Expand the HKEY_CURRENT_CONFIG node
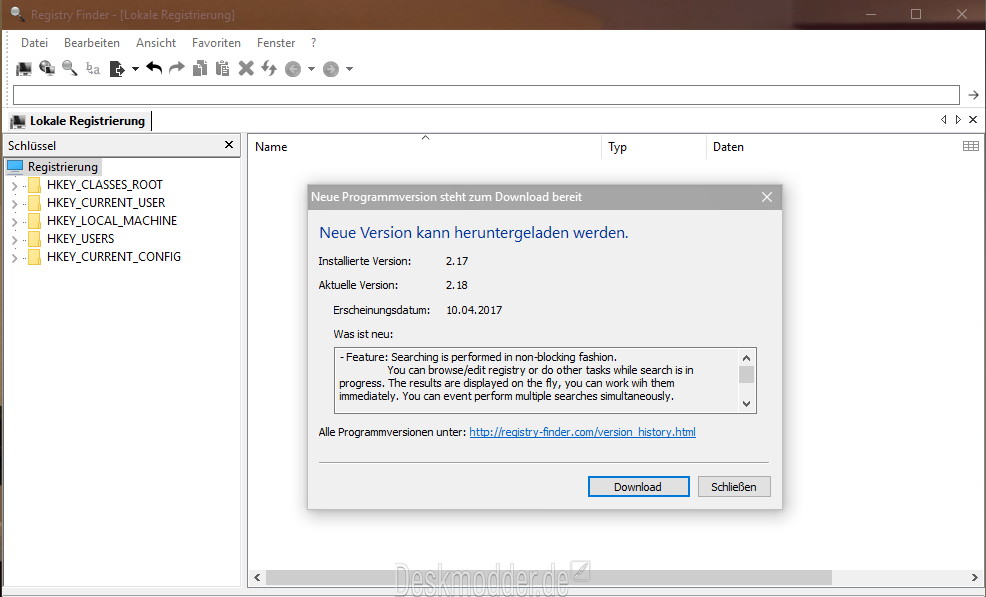986x597 pixels. click(x=14, y=257)
